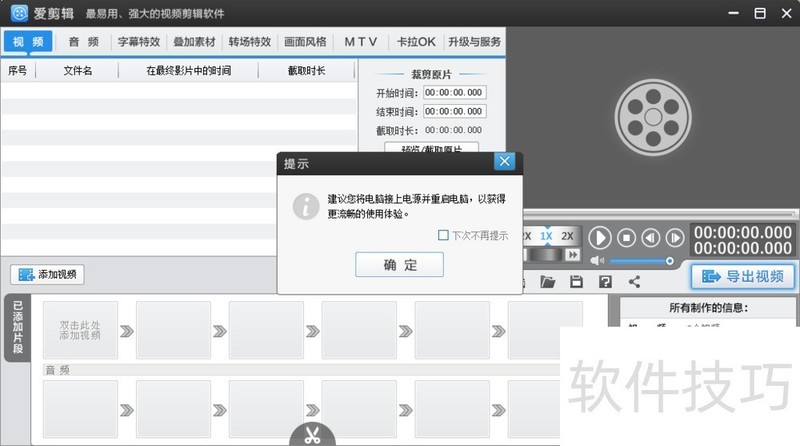The width and height of the screenshot is (800, 446).
Task: Click the play button in the preview controls
Action: (599, 238)
